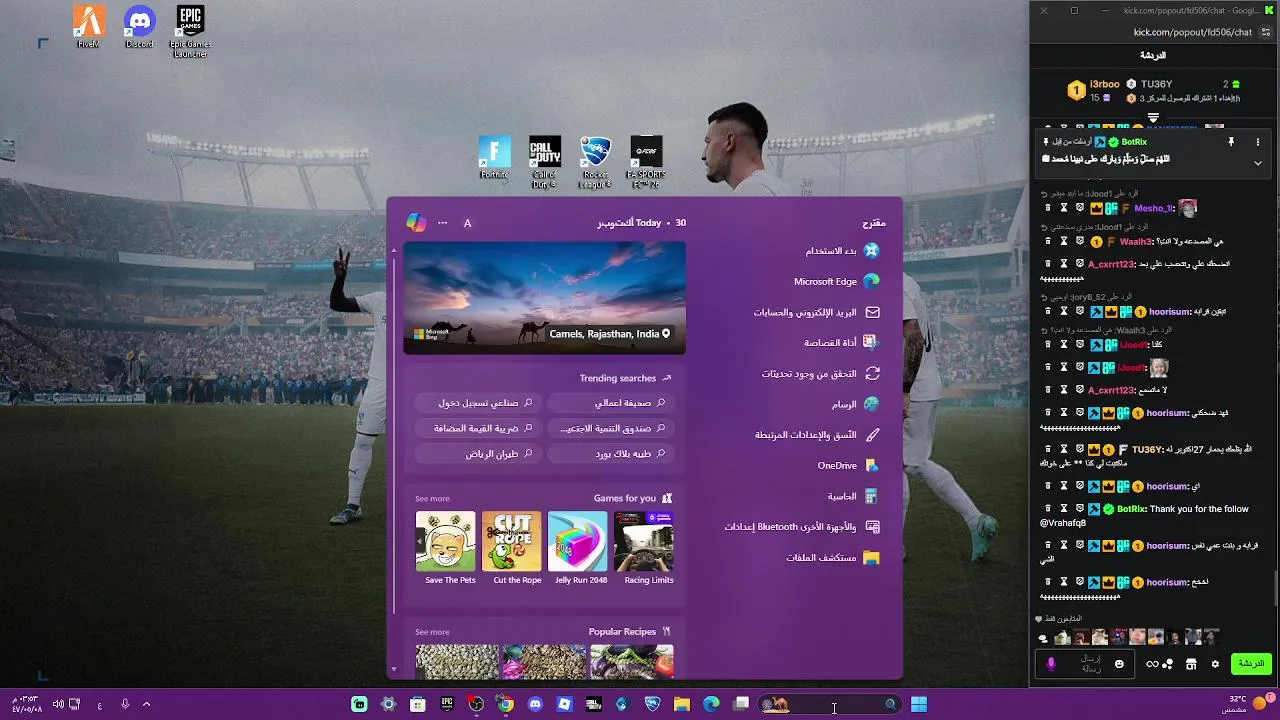Open the three-dots options in search panel

pos(442,223)
